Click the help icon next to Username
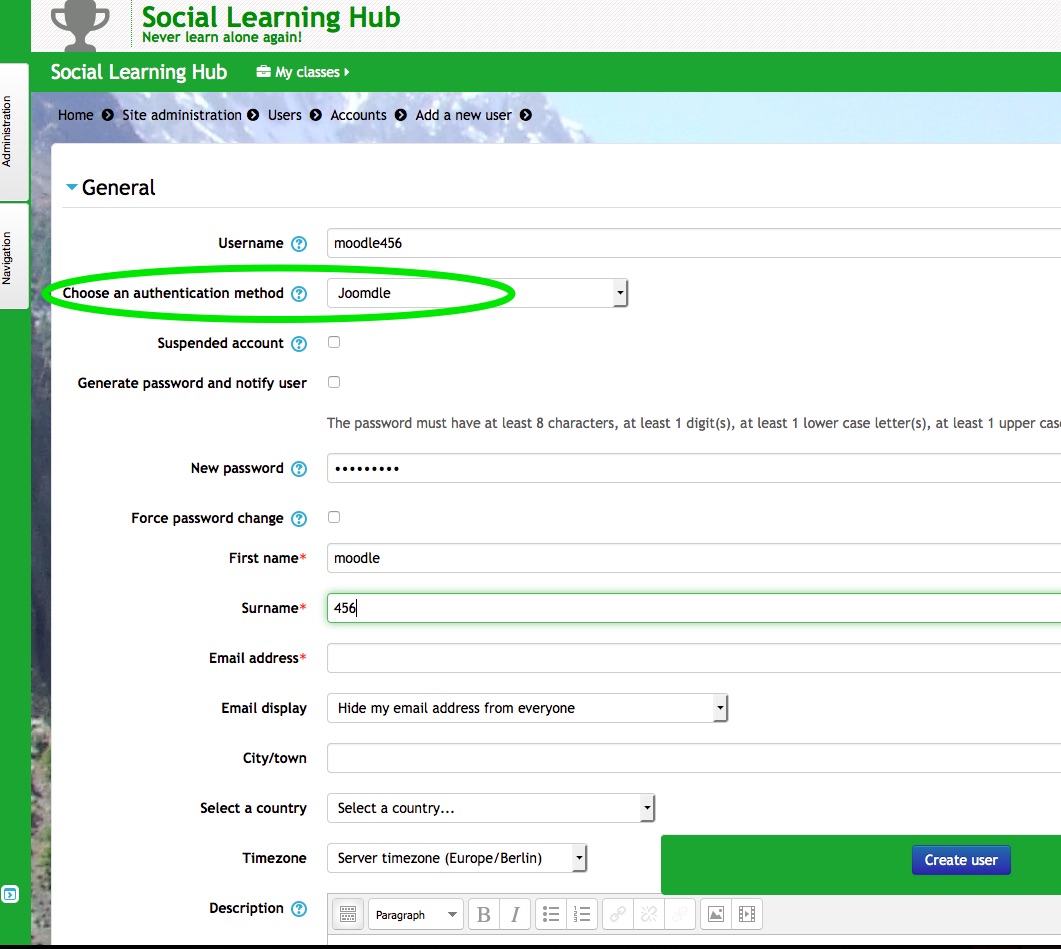Screen dimensions: 1061x949 tap(299, 244)
